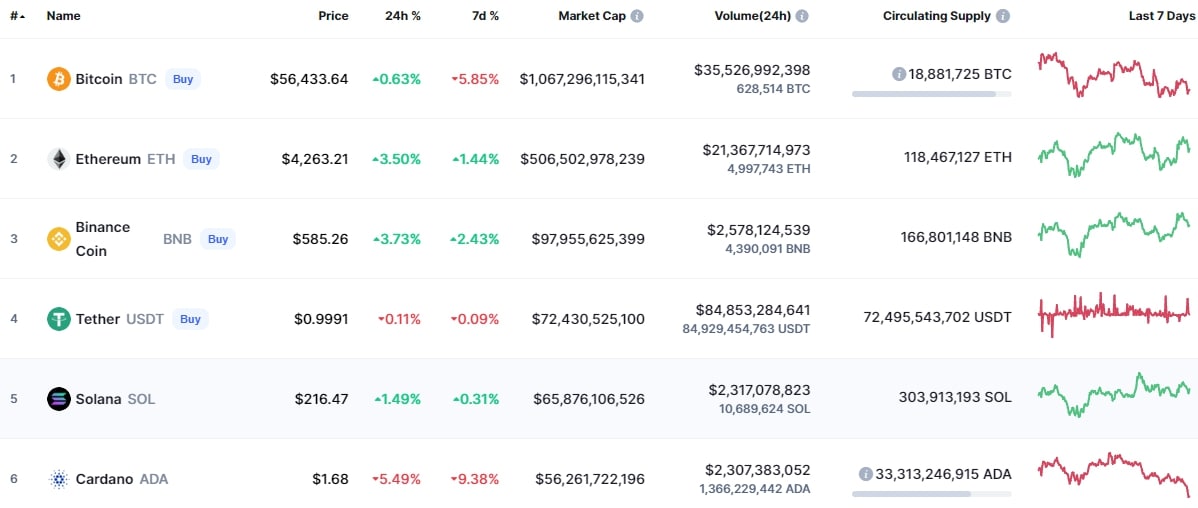Sort by rank using # column header
1198x508 pixels.
coord(17,15)
